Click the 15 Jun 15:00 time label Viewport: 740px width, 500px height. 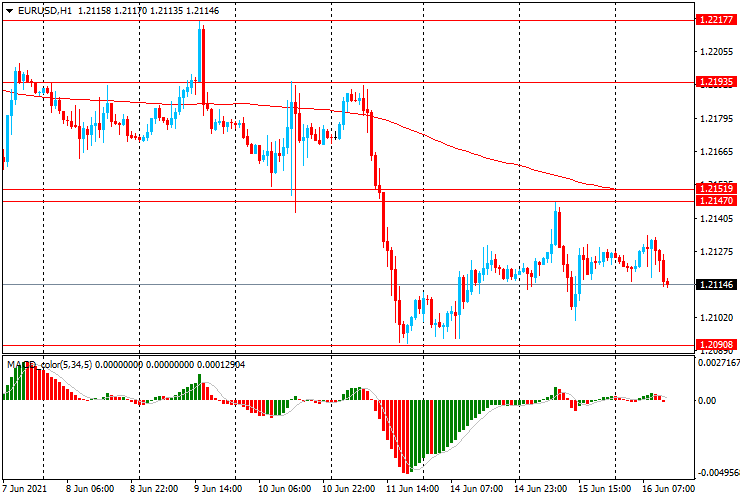pos(605,488)
